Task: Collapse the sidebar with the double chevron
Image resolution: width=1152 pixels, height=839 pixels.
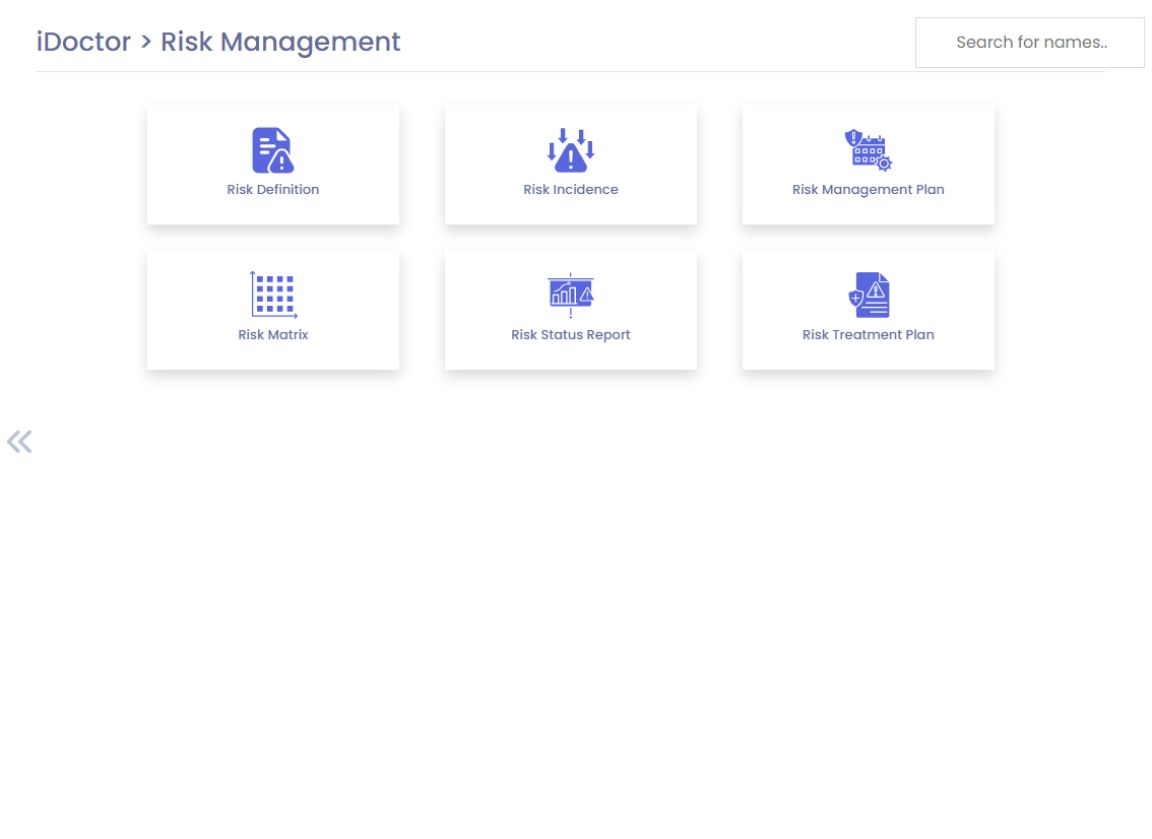Action: click(x=19, y=441)
